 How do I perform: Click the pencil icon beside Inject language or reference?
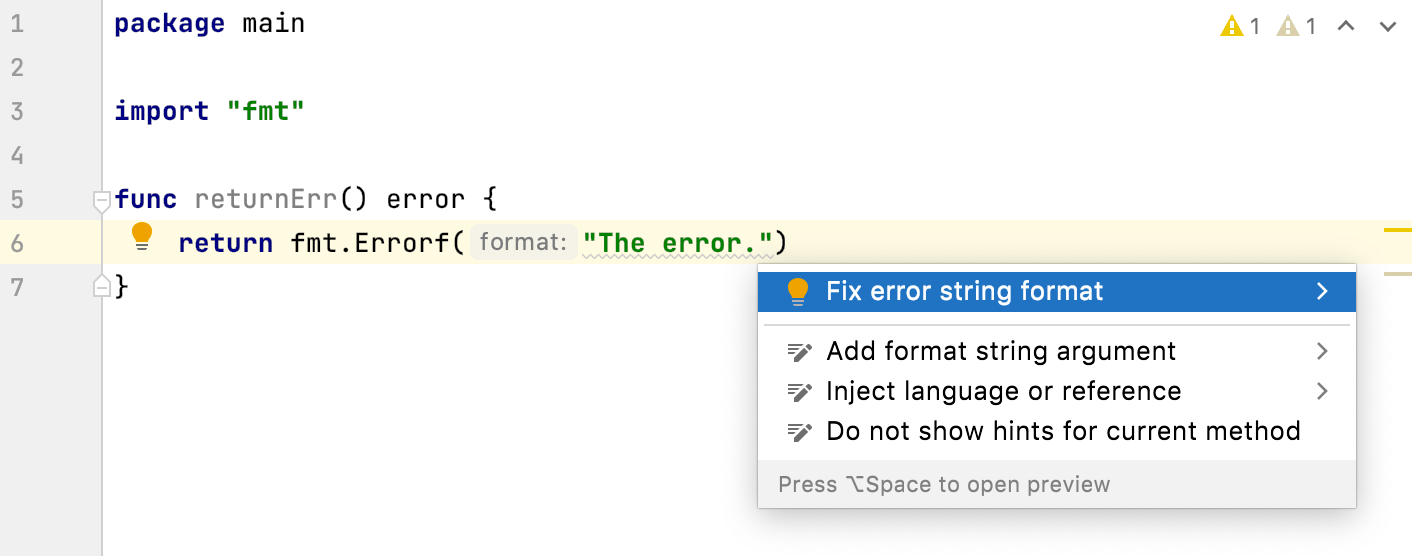coord(799,392)
